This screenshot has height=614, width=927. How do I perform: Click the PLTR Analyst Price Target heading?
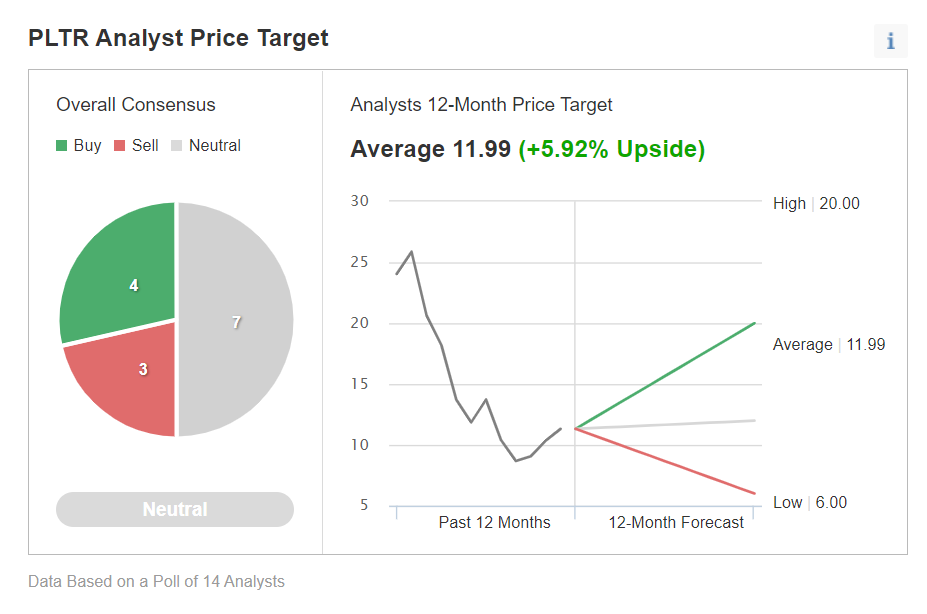[178, 38]
